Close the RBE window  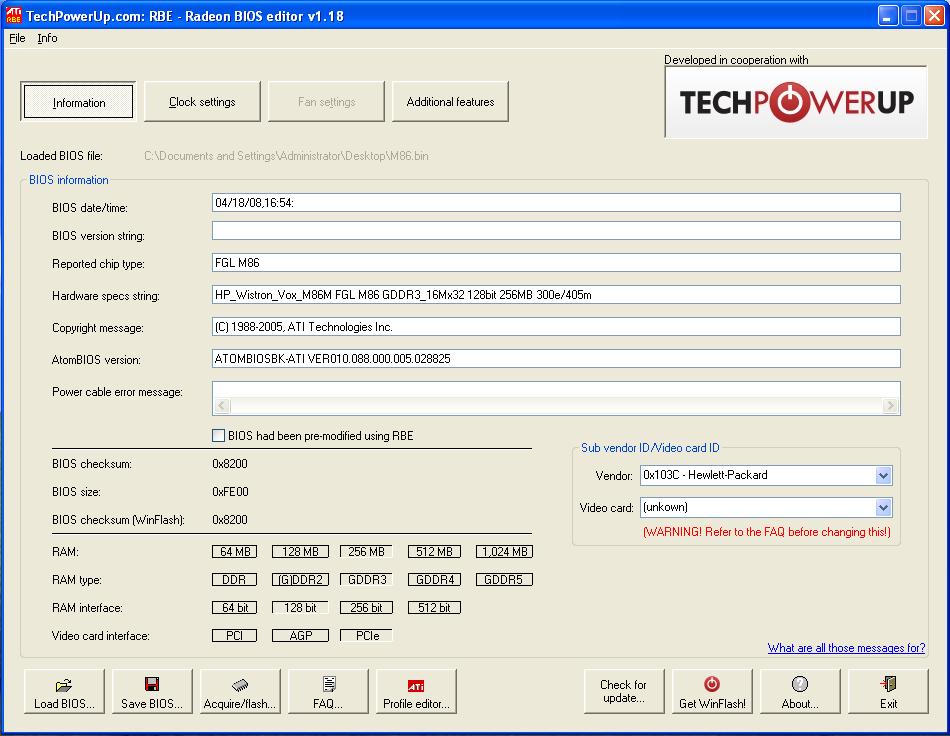click(x=934, y=16)
